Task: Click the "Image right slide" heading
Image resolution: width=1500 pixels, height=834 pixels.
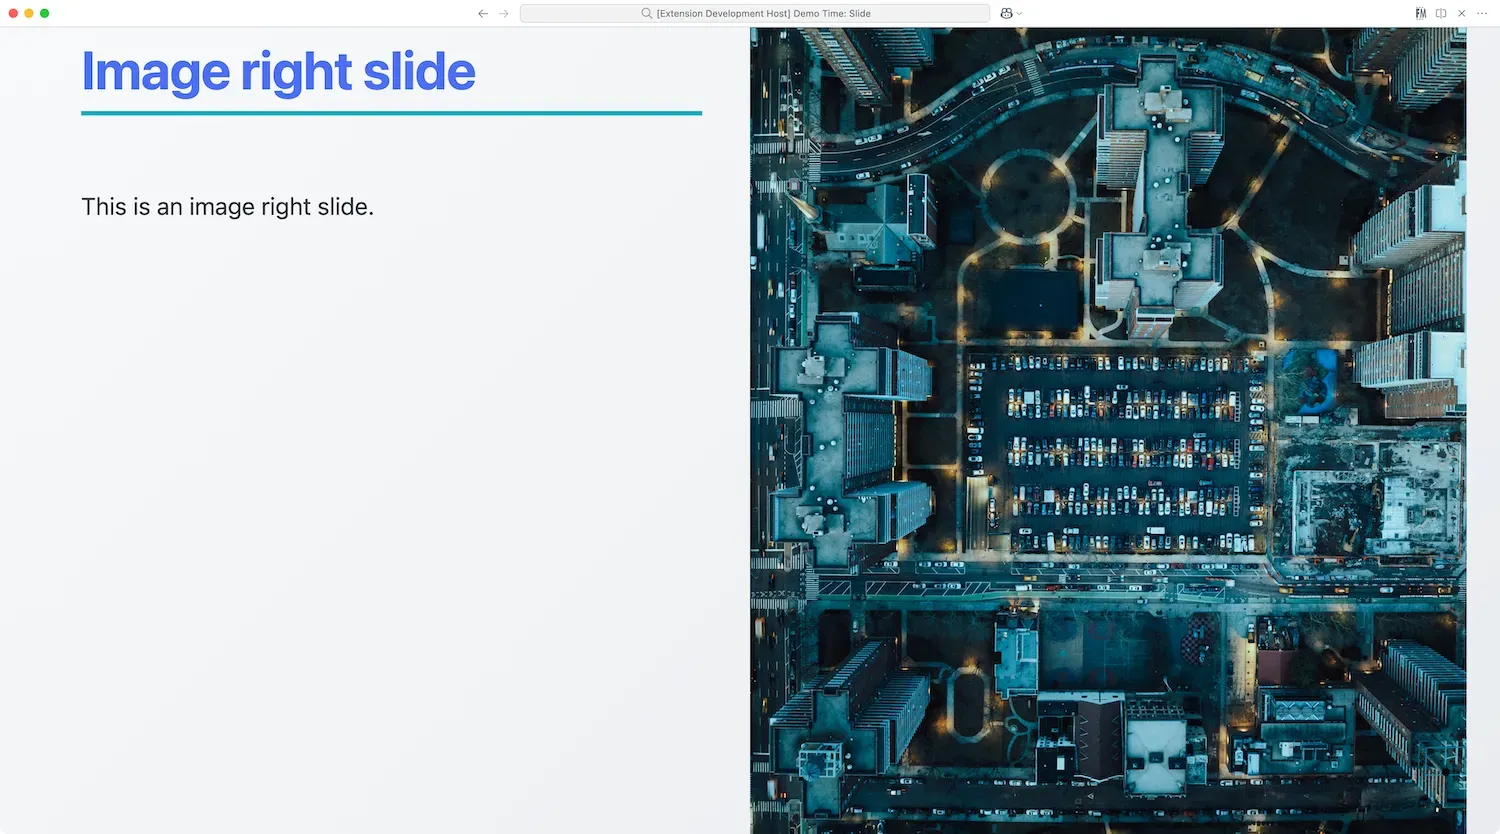Action: coord(278,72)
